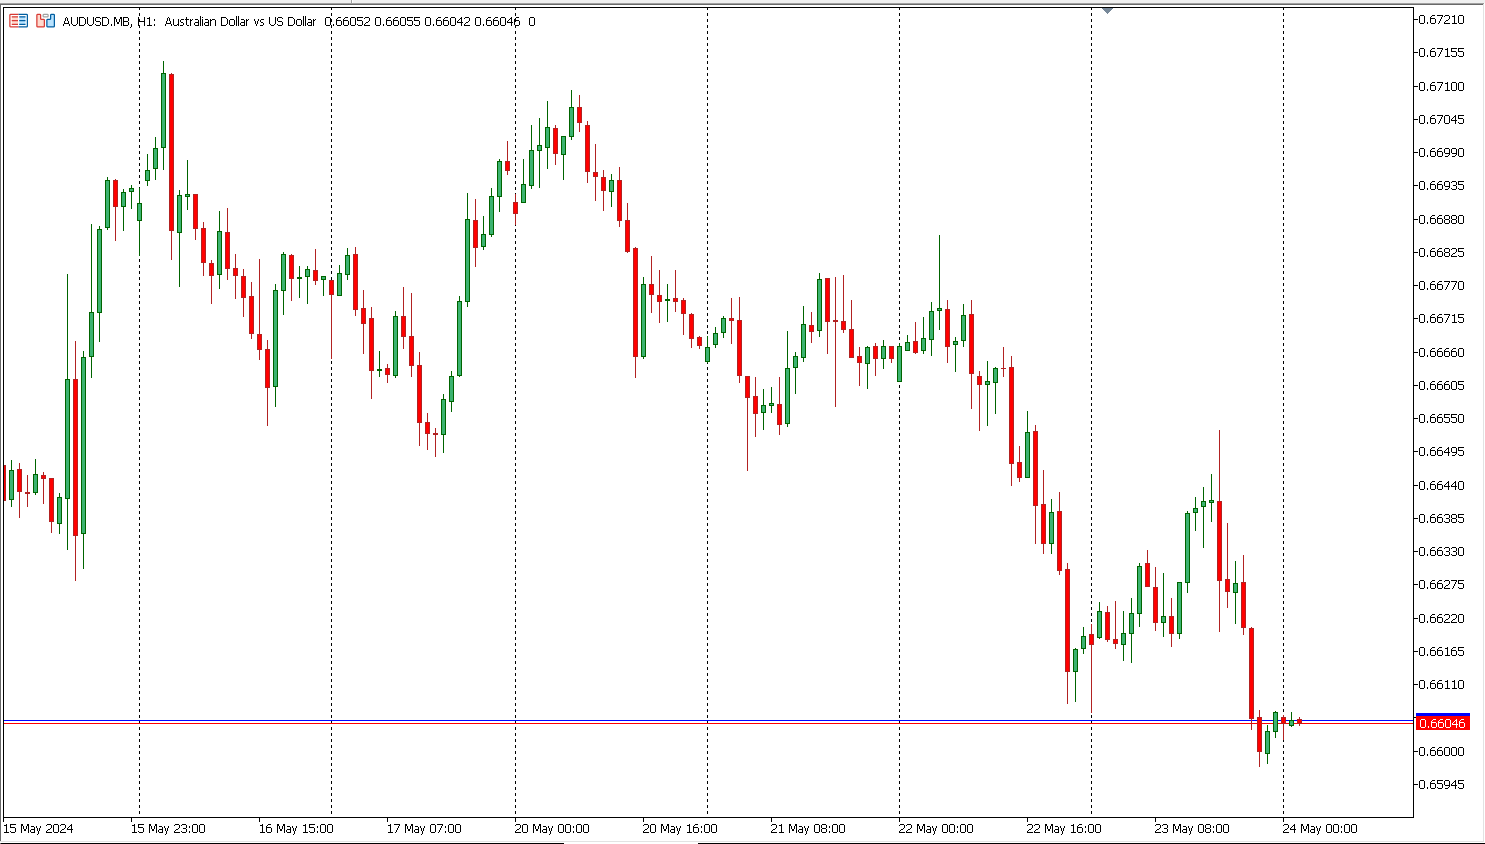Click the high price value 0.66055
Screen dimensions: 1485x844
397,21
